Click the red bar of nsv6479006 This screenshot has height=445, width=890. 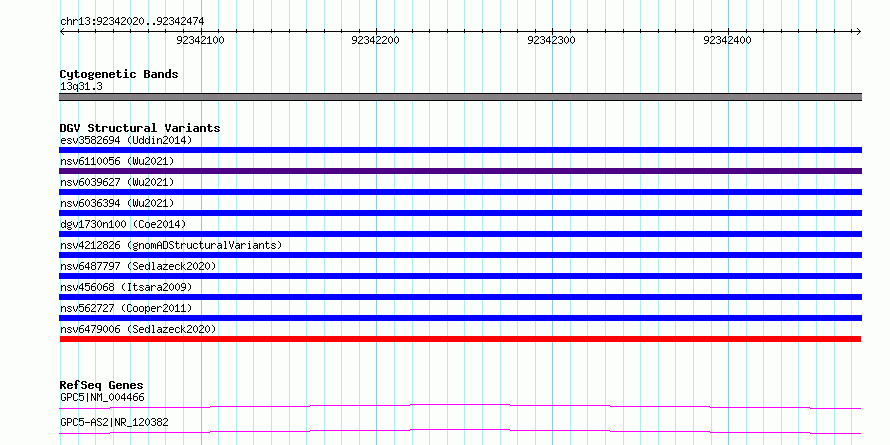(x=460, y=339)
